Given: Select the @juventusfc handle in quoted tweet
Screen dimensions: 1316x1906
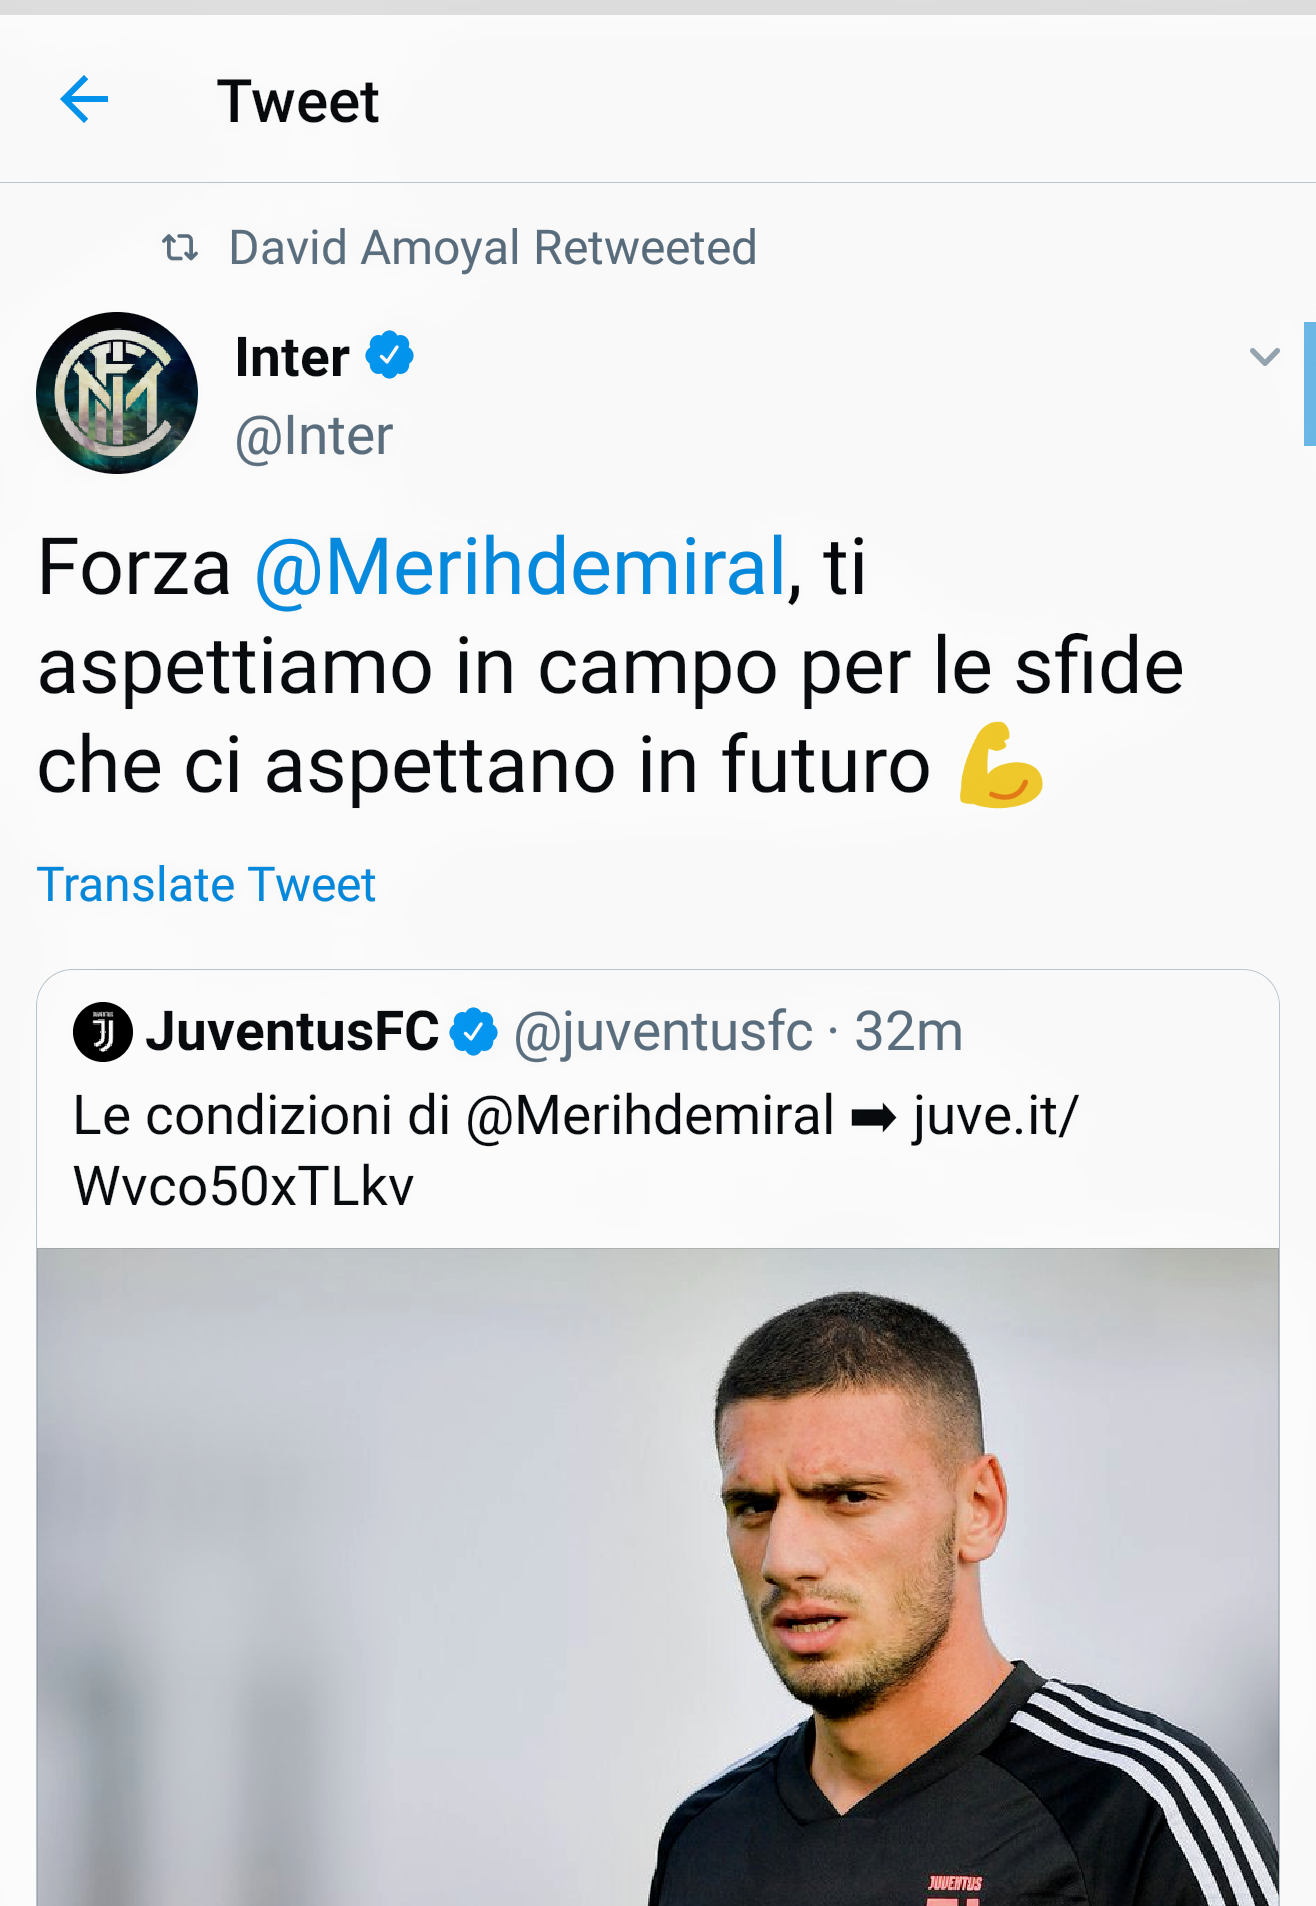Looking at the screenshot, I should [x=662, y=1031].
